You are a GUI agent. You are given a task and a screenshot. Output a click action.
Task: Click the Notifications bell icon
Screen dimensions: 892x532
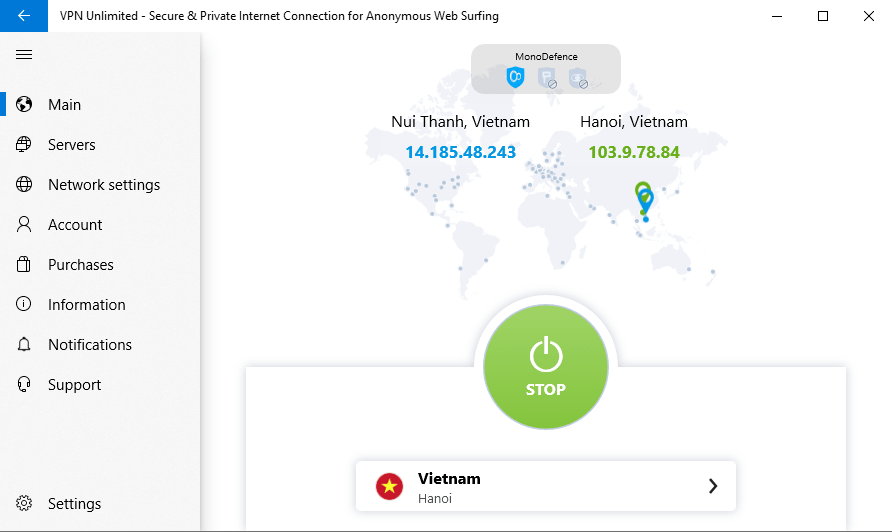[24, 344]
